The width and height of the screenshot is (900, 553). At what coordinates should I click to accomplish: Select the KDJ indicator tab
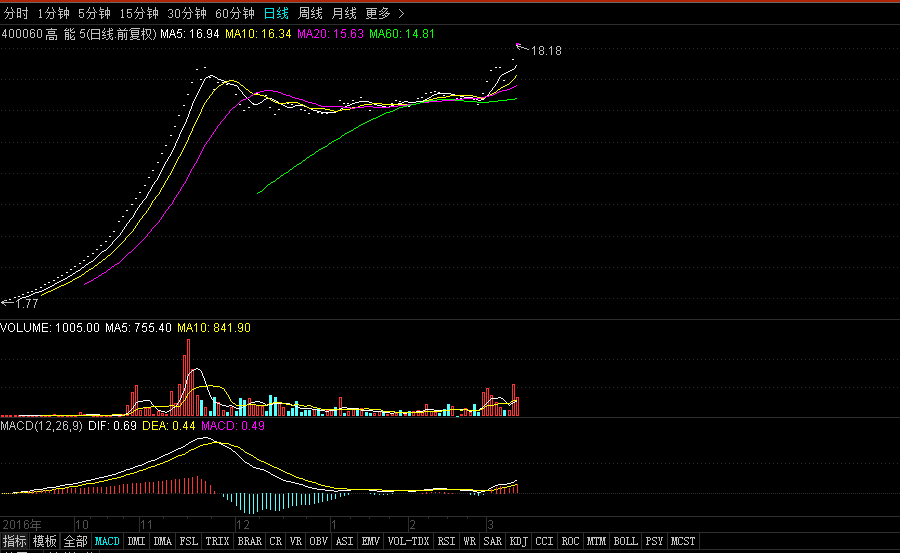[518, 541]
